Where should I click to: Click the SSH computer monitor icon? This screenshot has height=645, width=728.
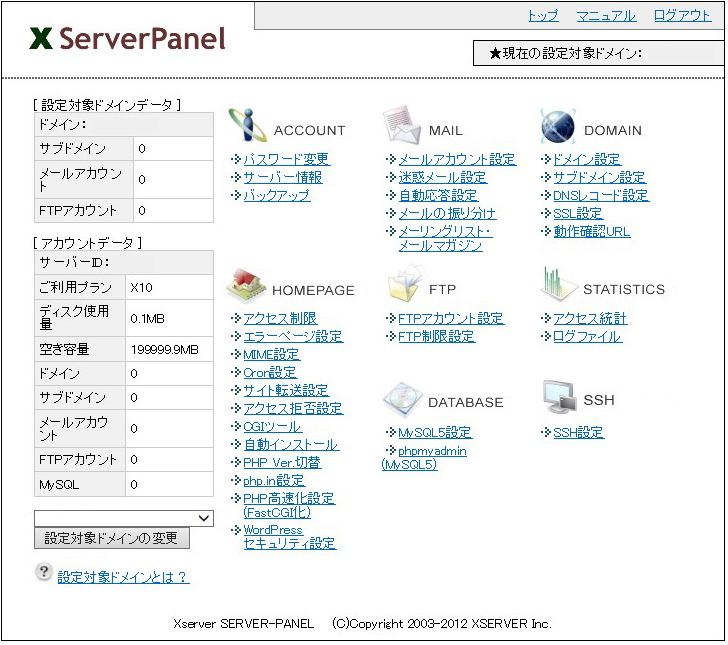[x=558, y=398]
